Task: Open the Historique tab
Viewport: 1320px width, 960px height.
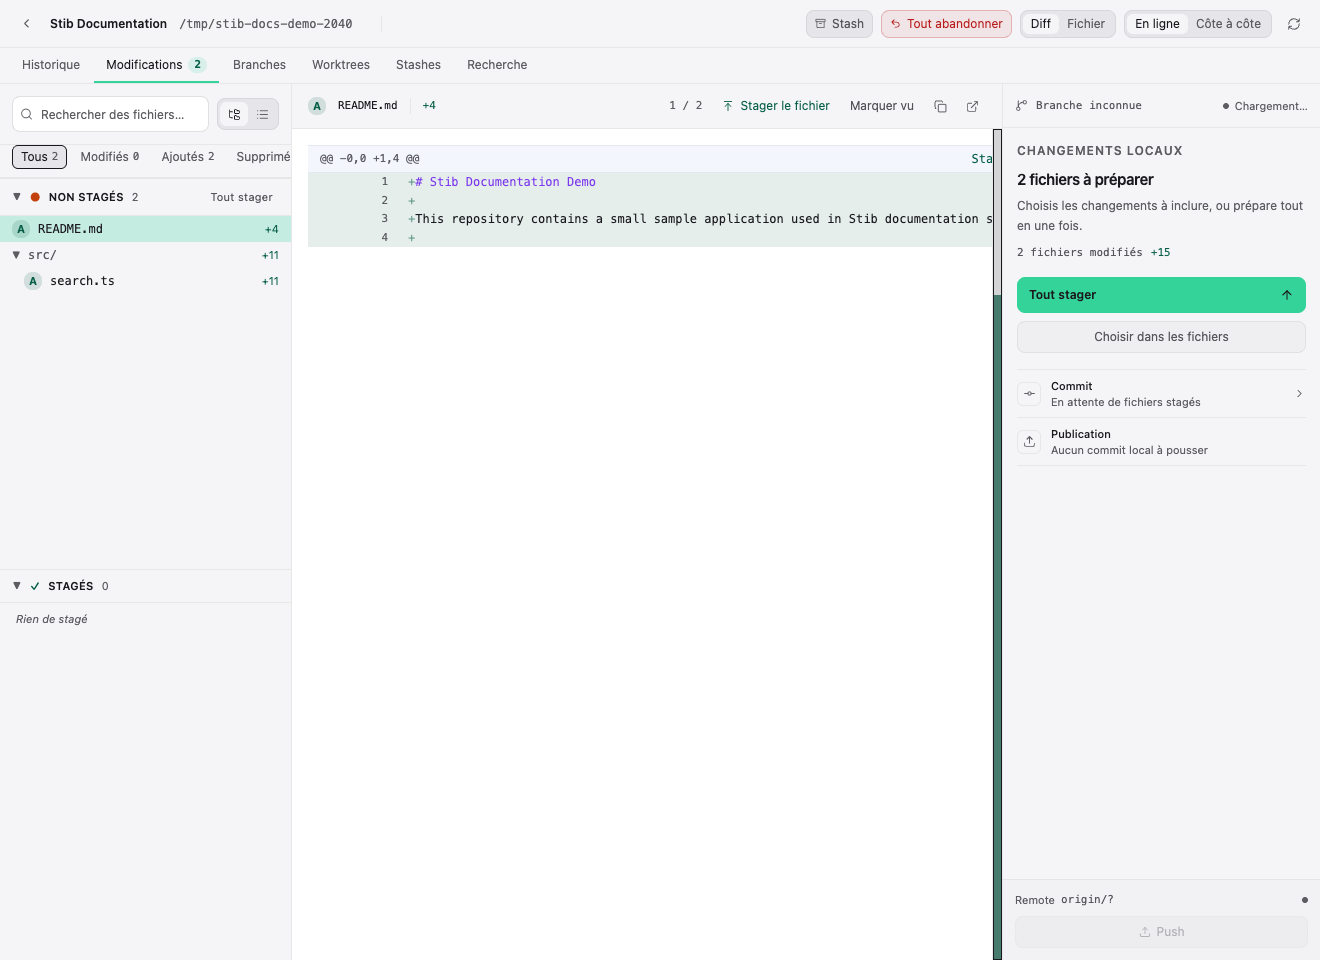Action: (x=51, y=65)
